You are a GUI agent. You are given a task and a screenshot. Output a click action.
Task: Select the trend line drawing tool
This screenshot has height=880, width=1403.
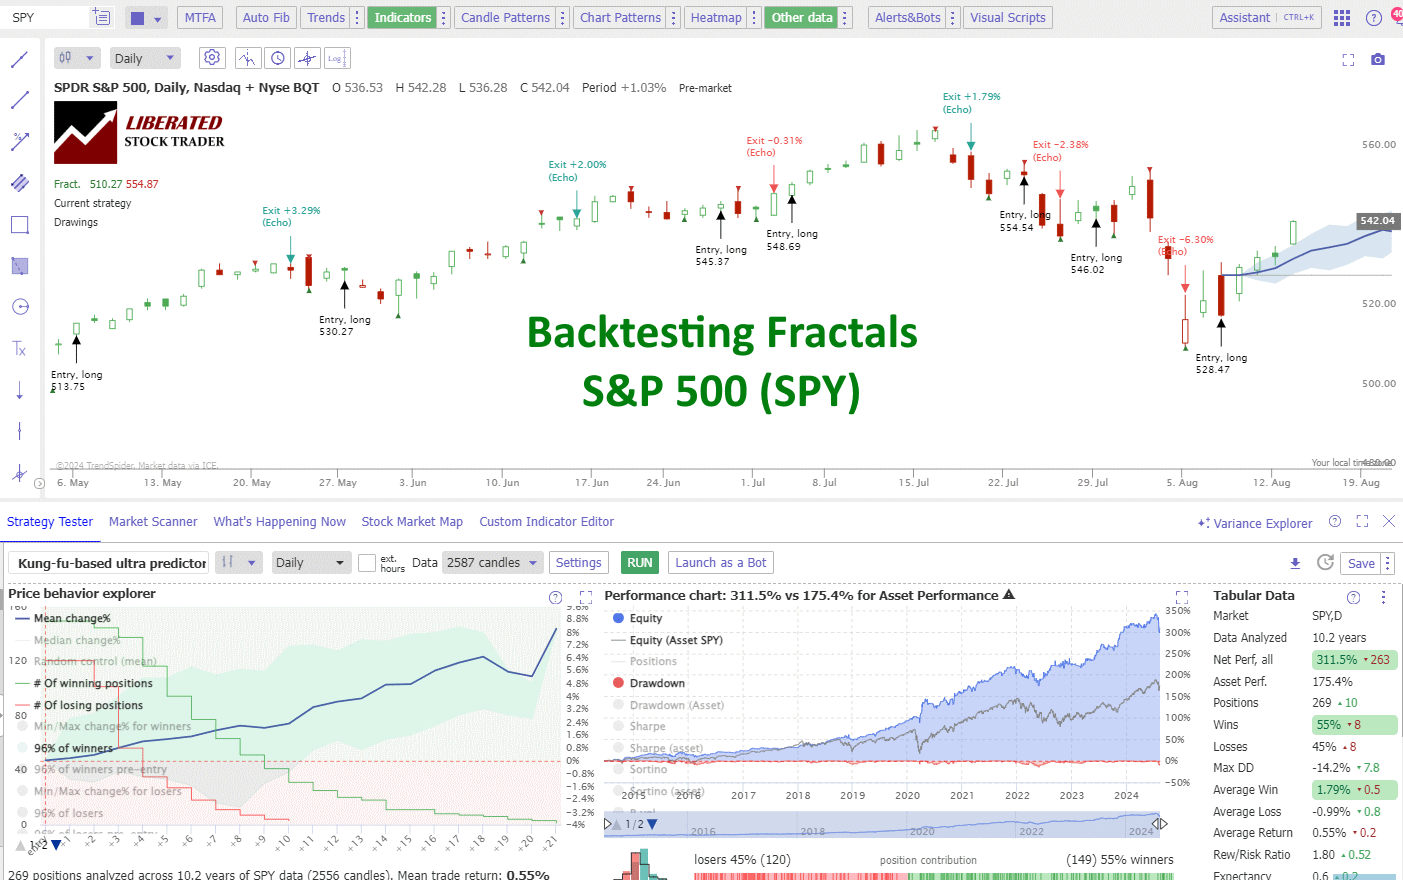(18, 100)
